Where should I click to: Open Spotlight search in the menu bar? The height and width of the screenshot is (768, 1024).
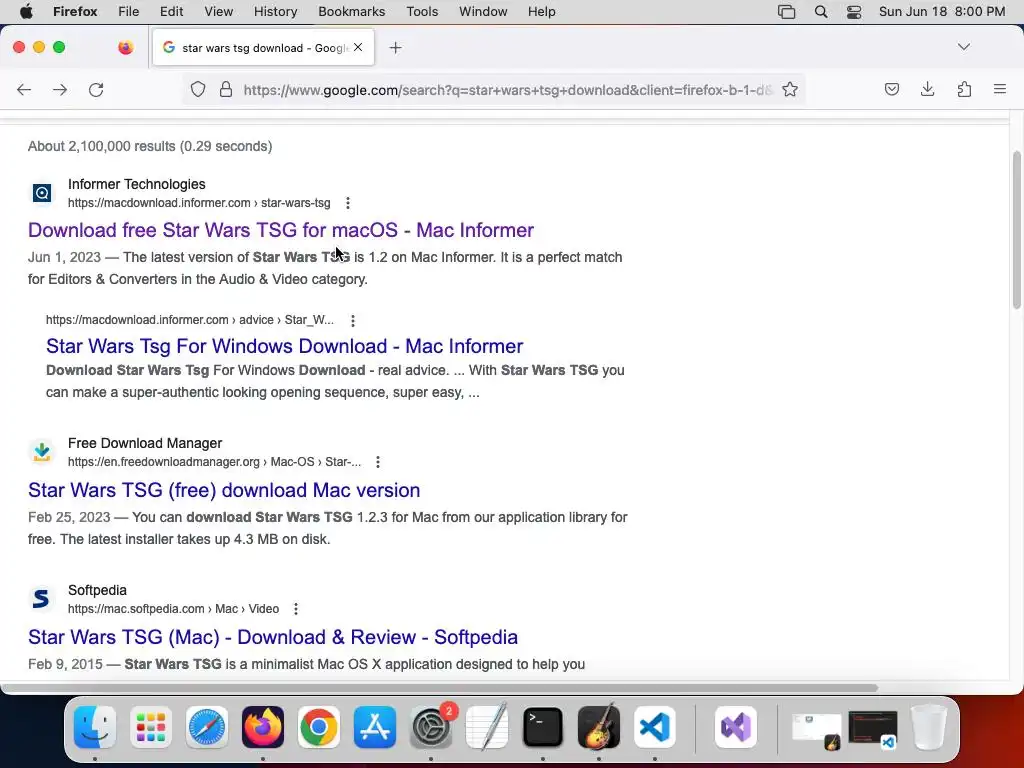coord(821,12)
